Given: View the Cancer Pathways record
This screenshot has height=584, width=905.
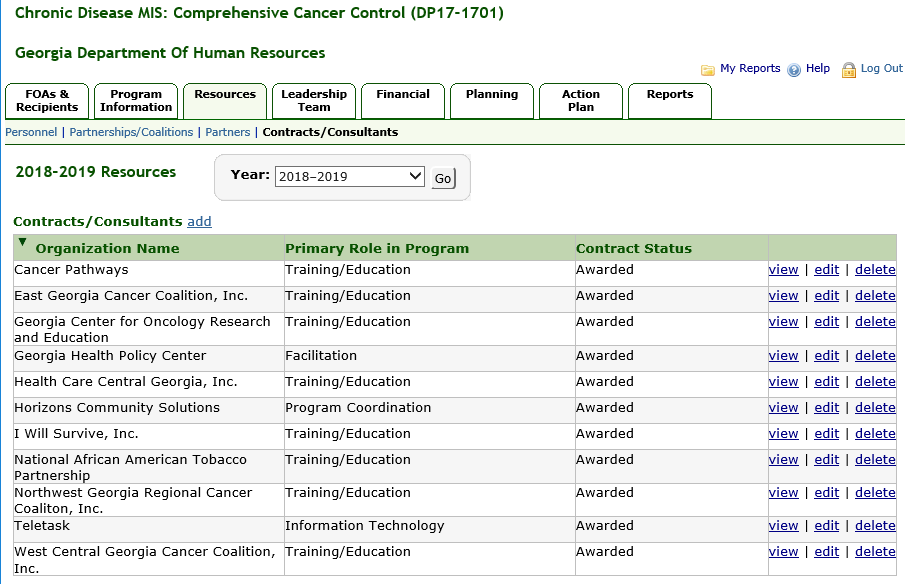Looking at the screenshot, I should click(783, 270).
